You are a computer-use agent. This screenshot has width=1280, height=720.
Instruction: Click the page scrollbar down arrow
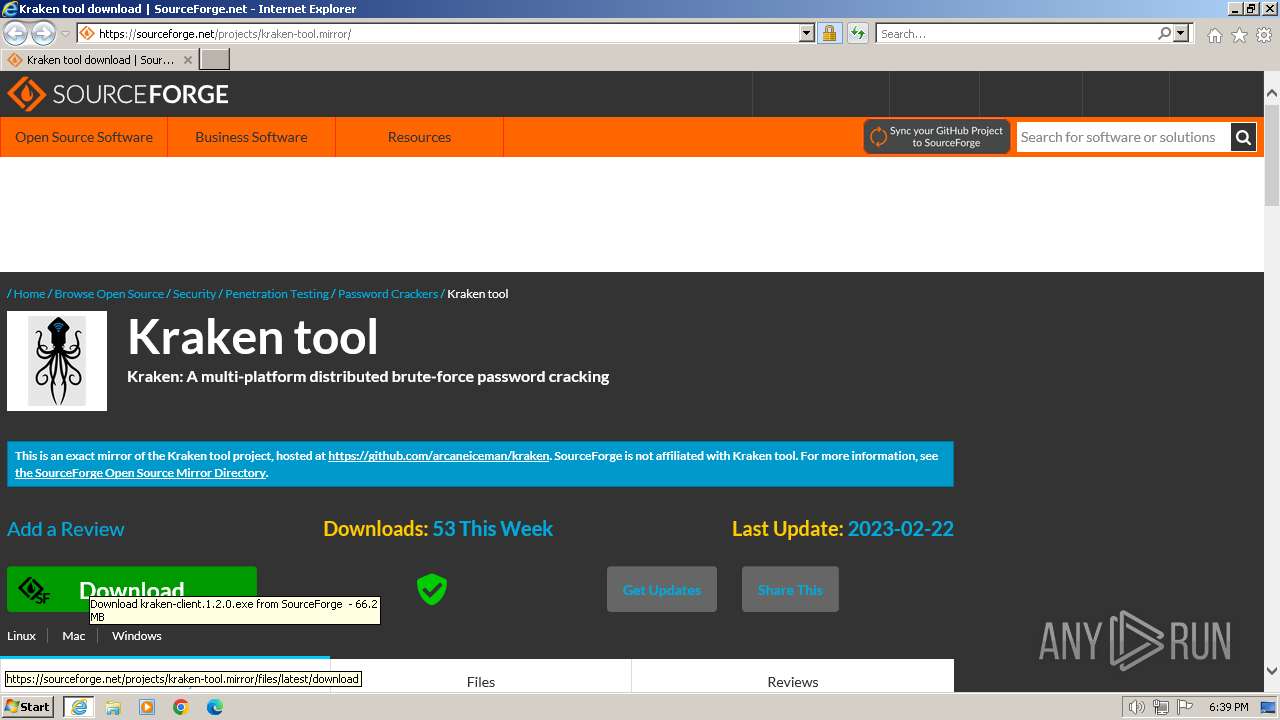[1272, 671]
